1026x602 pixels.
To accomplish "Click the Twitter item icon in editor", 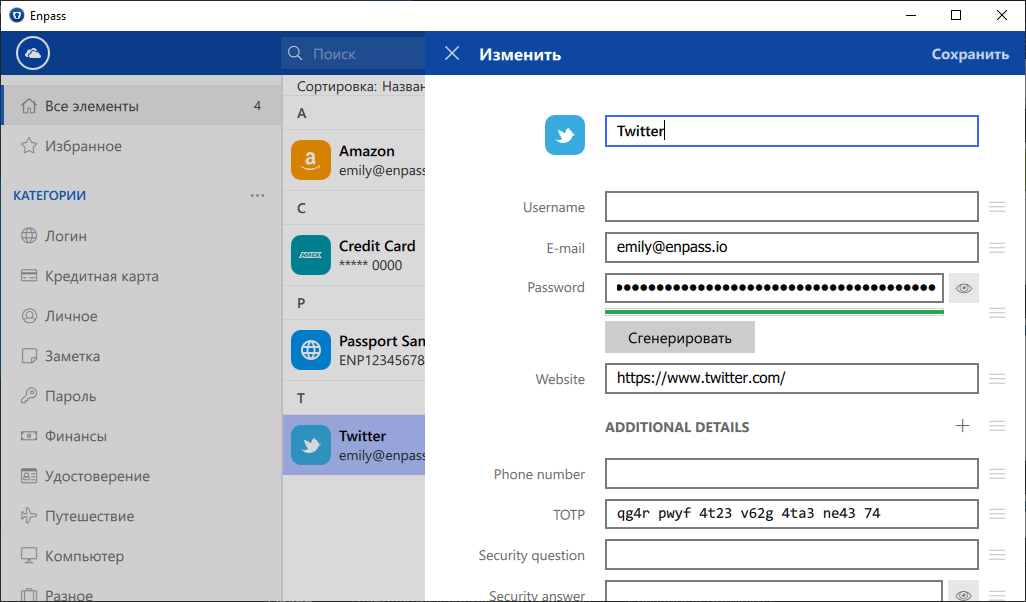I will point(565,135).
